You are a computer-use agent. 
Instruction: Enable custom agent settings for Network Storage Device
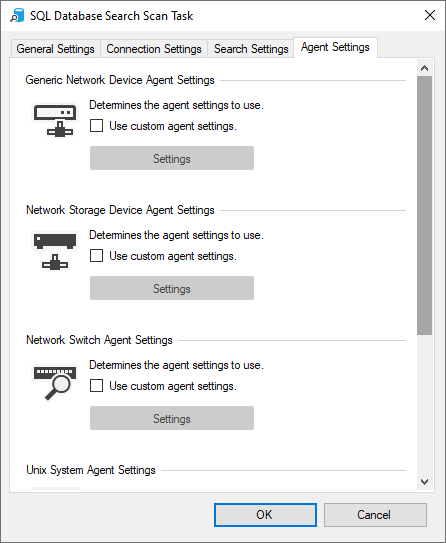click(x=96, y=256)
